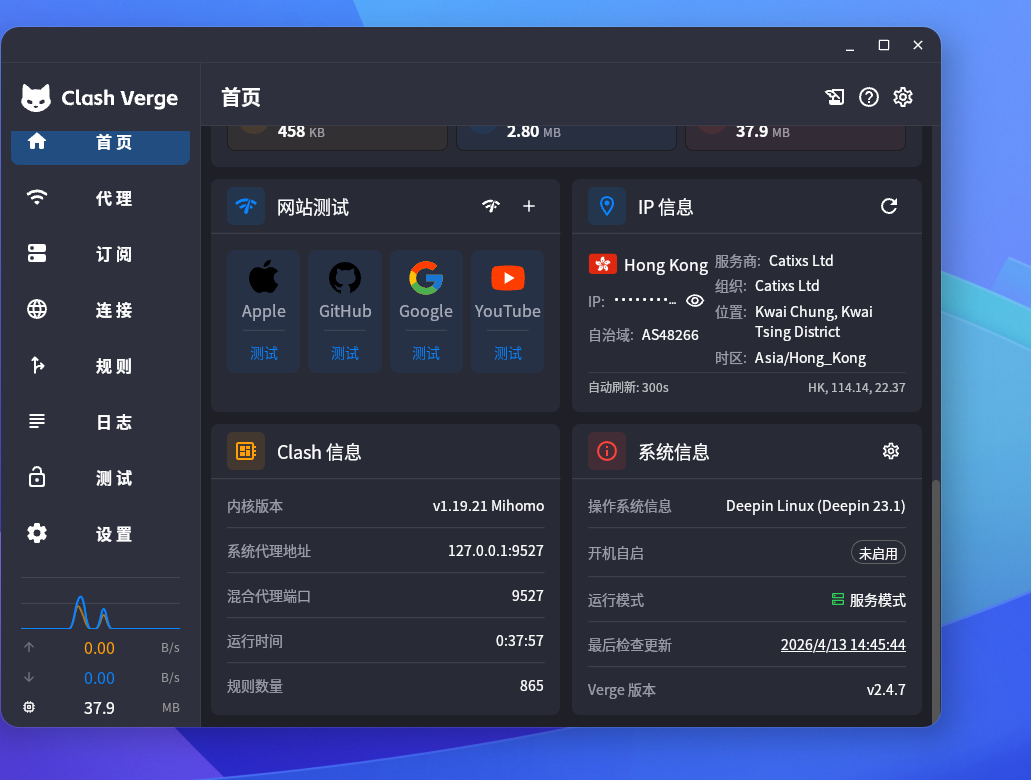Open the 日志 logs page
Viewport: 1031px width, 780px height.
click(x=100, y=422)
